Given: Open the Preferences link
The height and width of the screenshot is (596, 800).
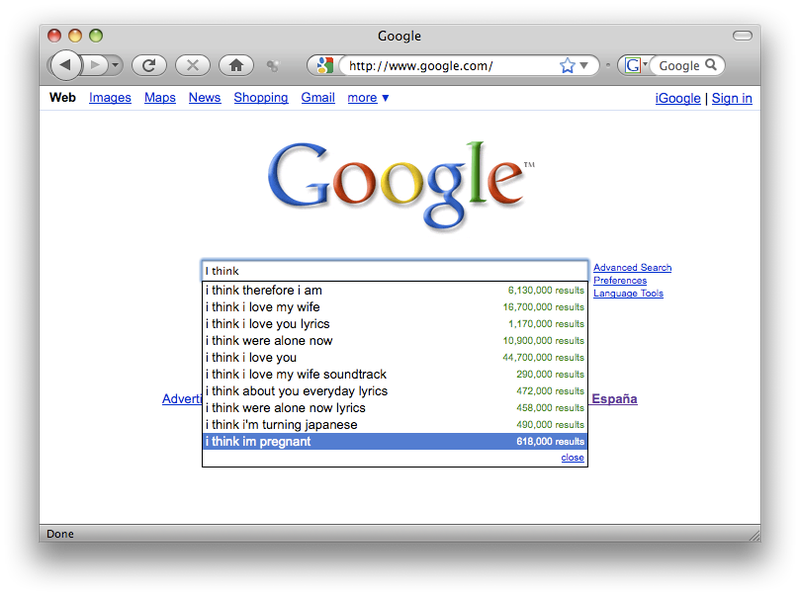Looking at the screenshot, I should 620,280.
